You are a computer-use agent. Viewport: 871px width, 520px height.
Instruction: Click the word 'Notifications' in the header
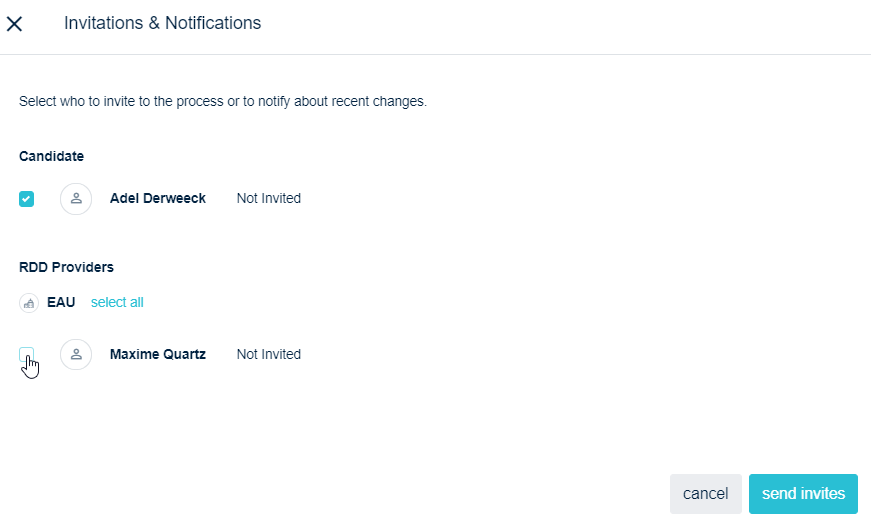(211, 23)
